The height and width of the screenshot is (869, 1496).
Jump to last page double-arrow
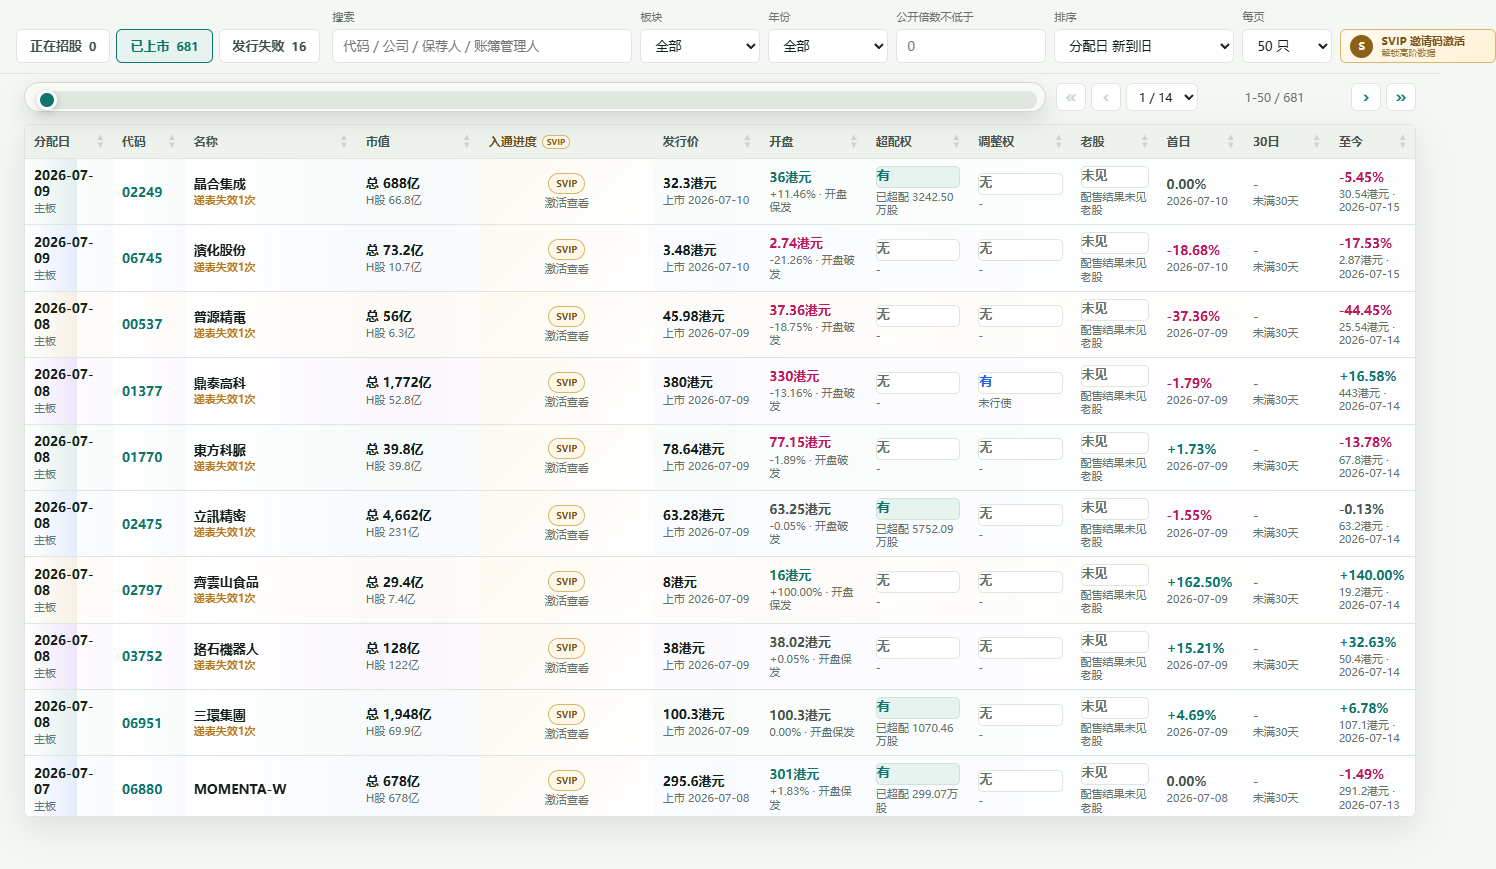(x=1401, y=97)
